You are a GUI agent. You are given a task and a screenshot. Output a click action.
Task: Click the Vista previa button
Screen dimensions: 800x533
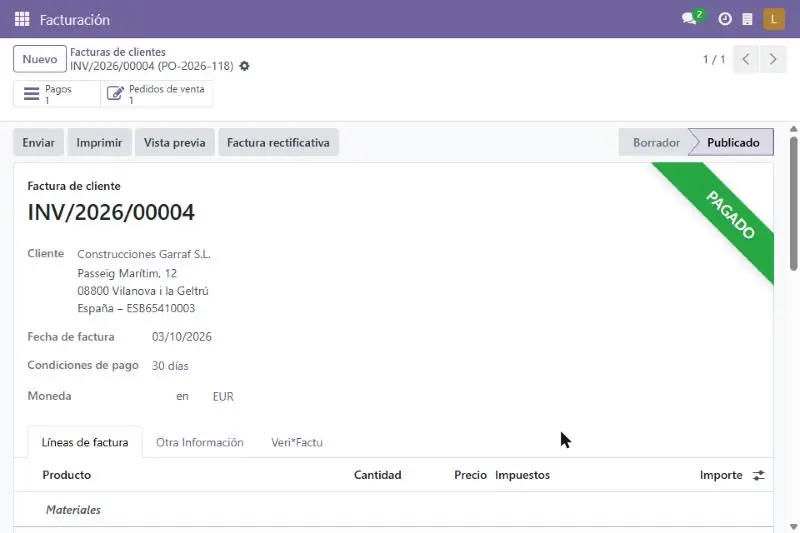pyautogui.click(x=174, y=142)
